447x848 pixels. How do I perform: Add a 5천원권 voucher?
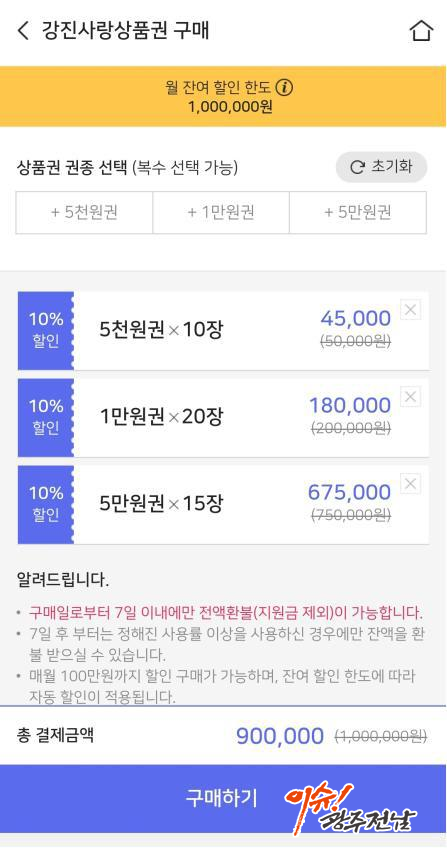84,213
